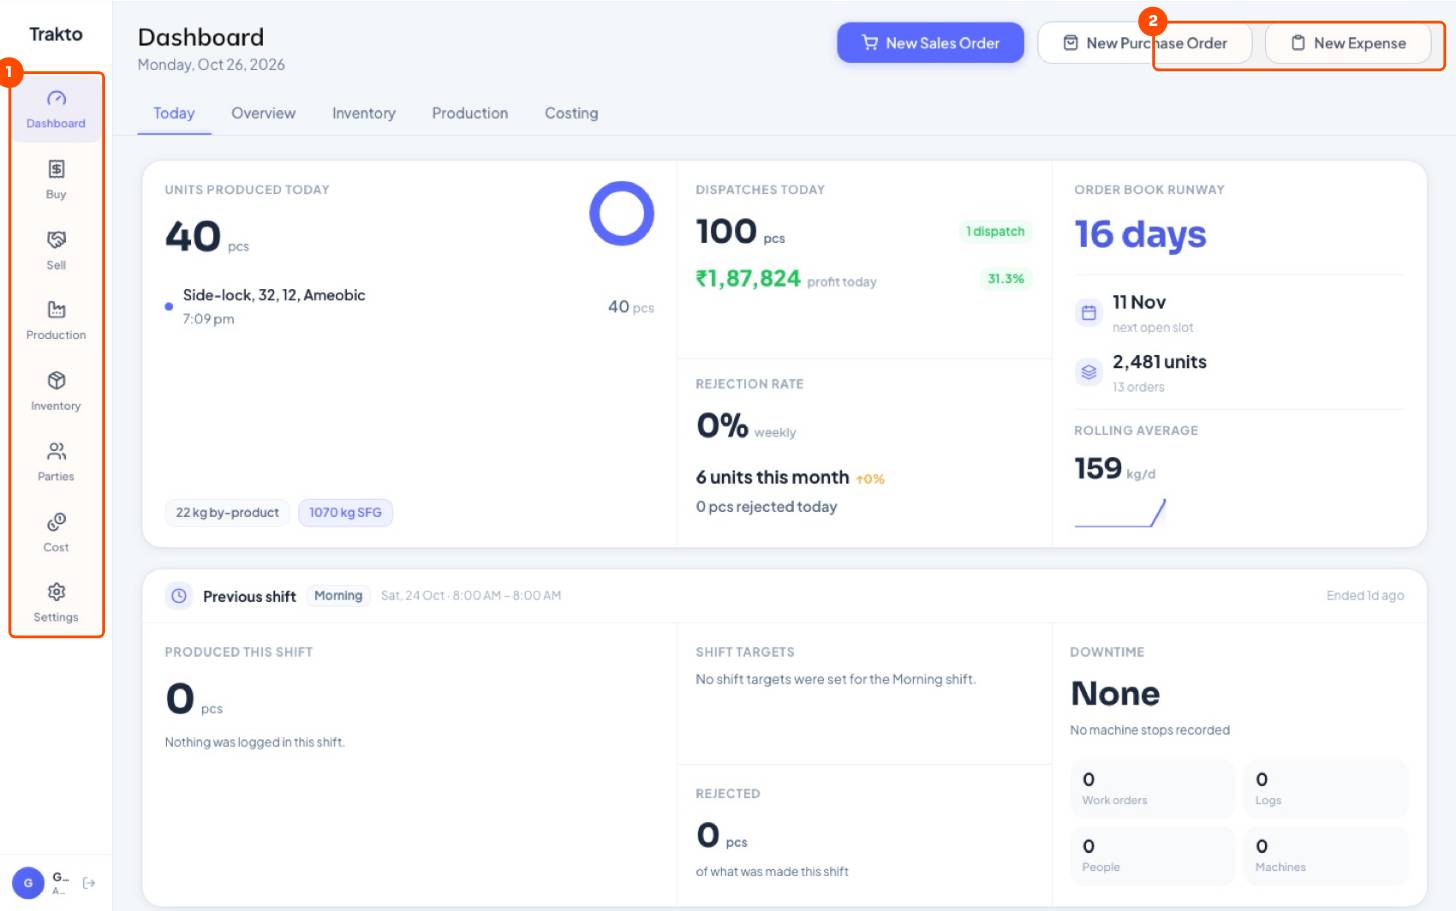Open the Costing tab
Image resolution: width=1456 pixels, height=911 pixels.
click(x=571, y=113)
